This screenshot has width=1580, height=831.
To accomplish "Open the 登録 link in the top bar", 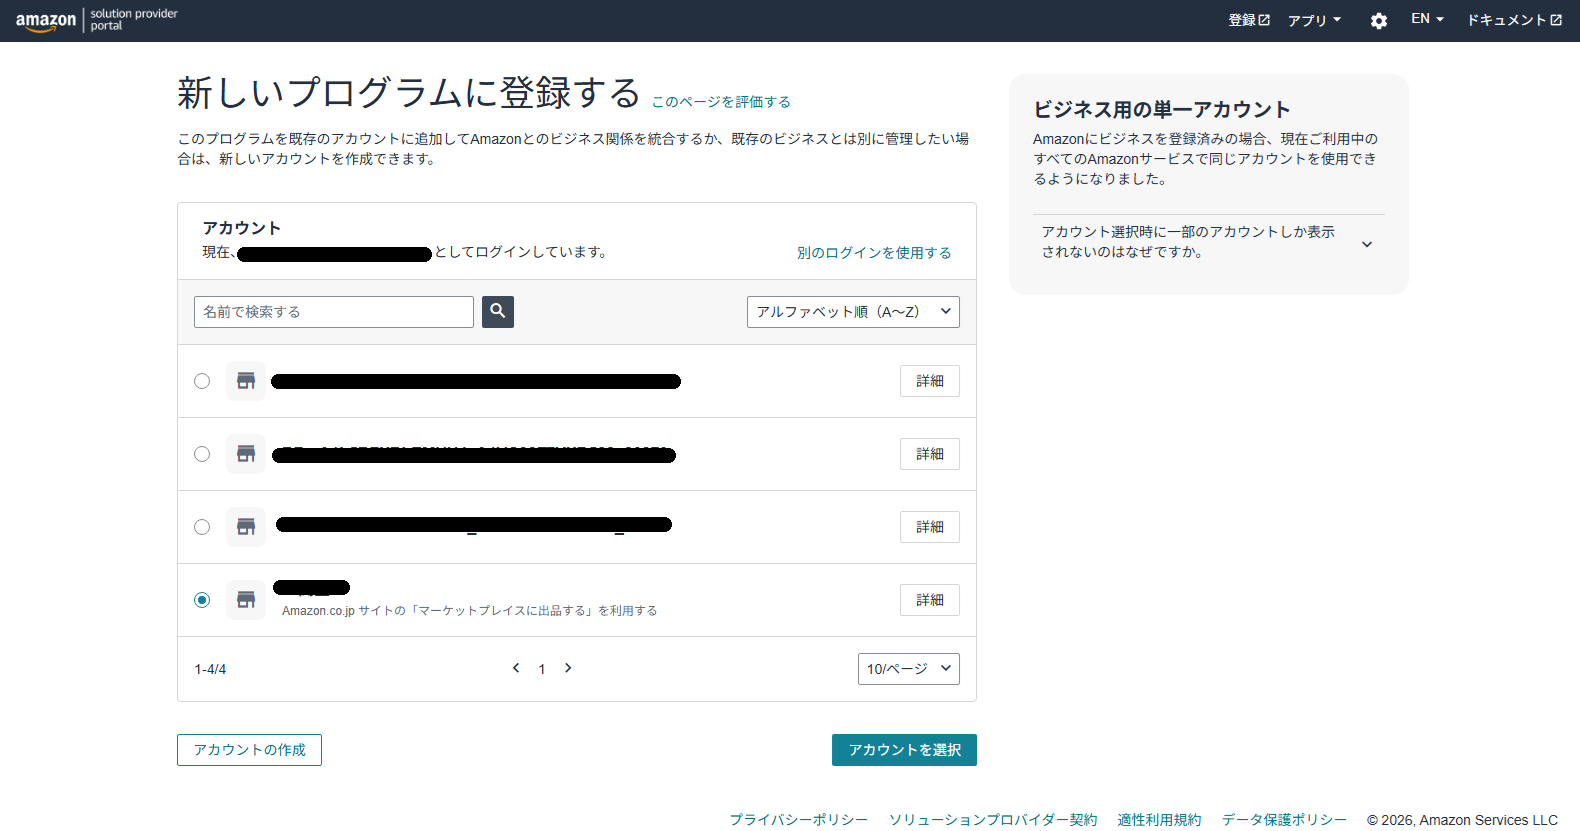I will [x=1249, y=20].
